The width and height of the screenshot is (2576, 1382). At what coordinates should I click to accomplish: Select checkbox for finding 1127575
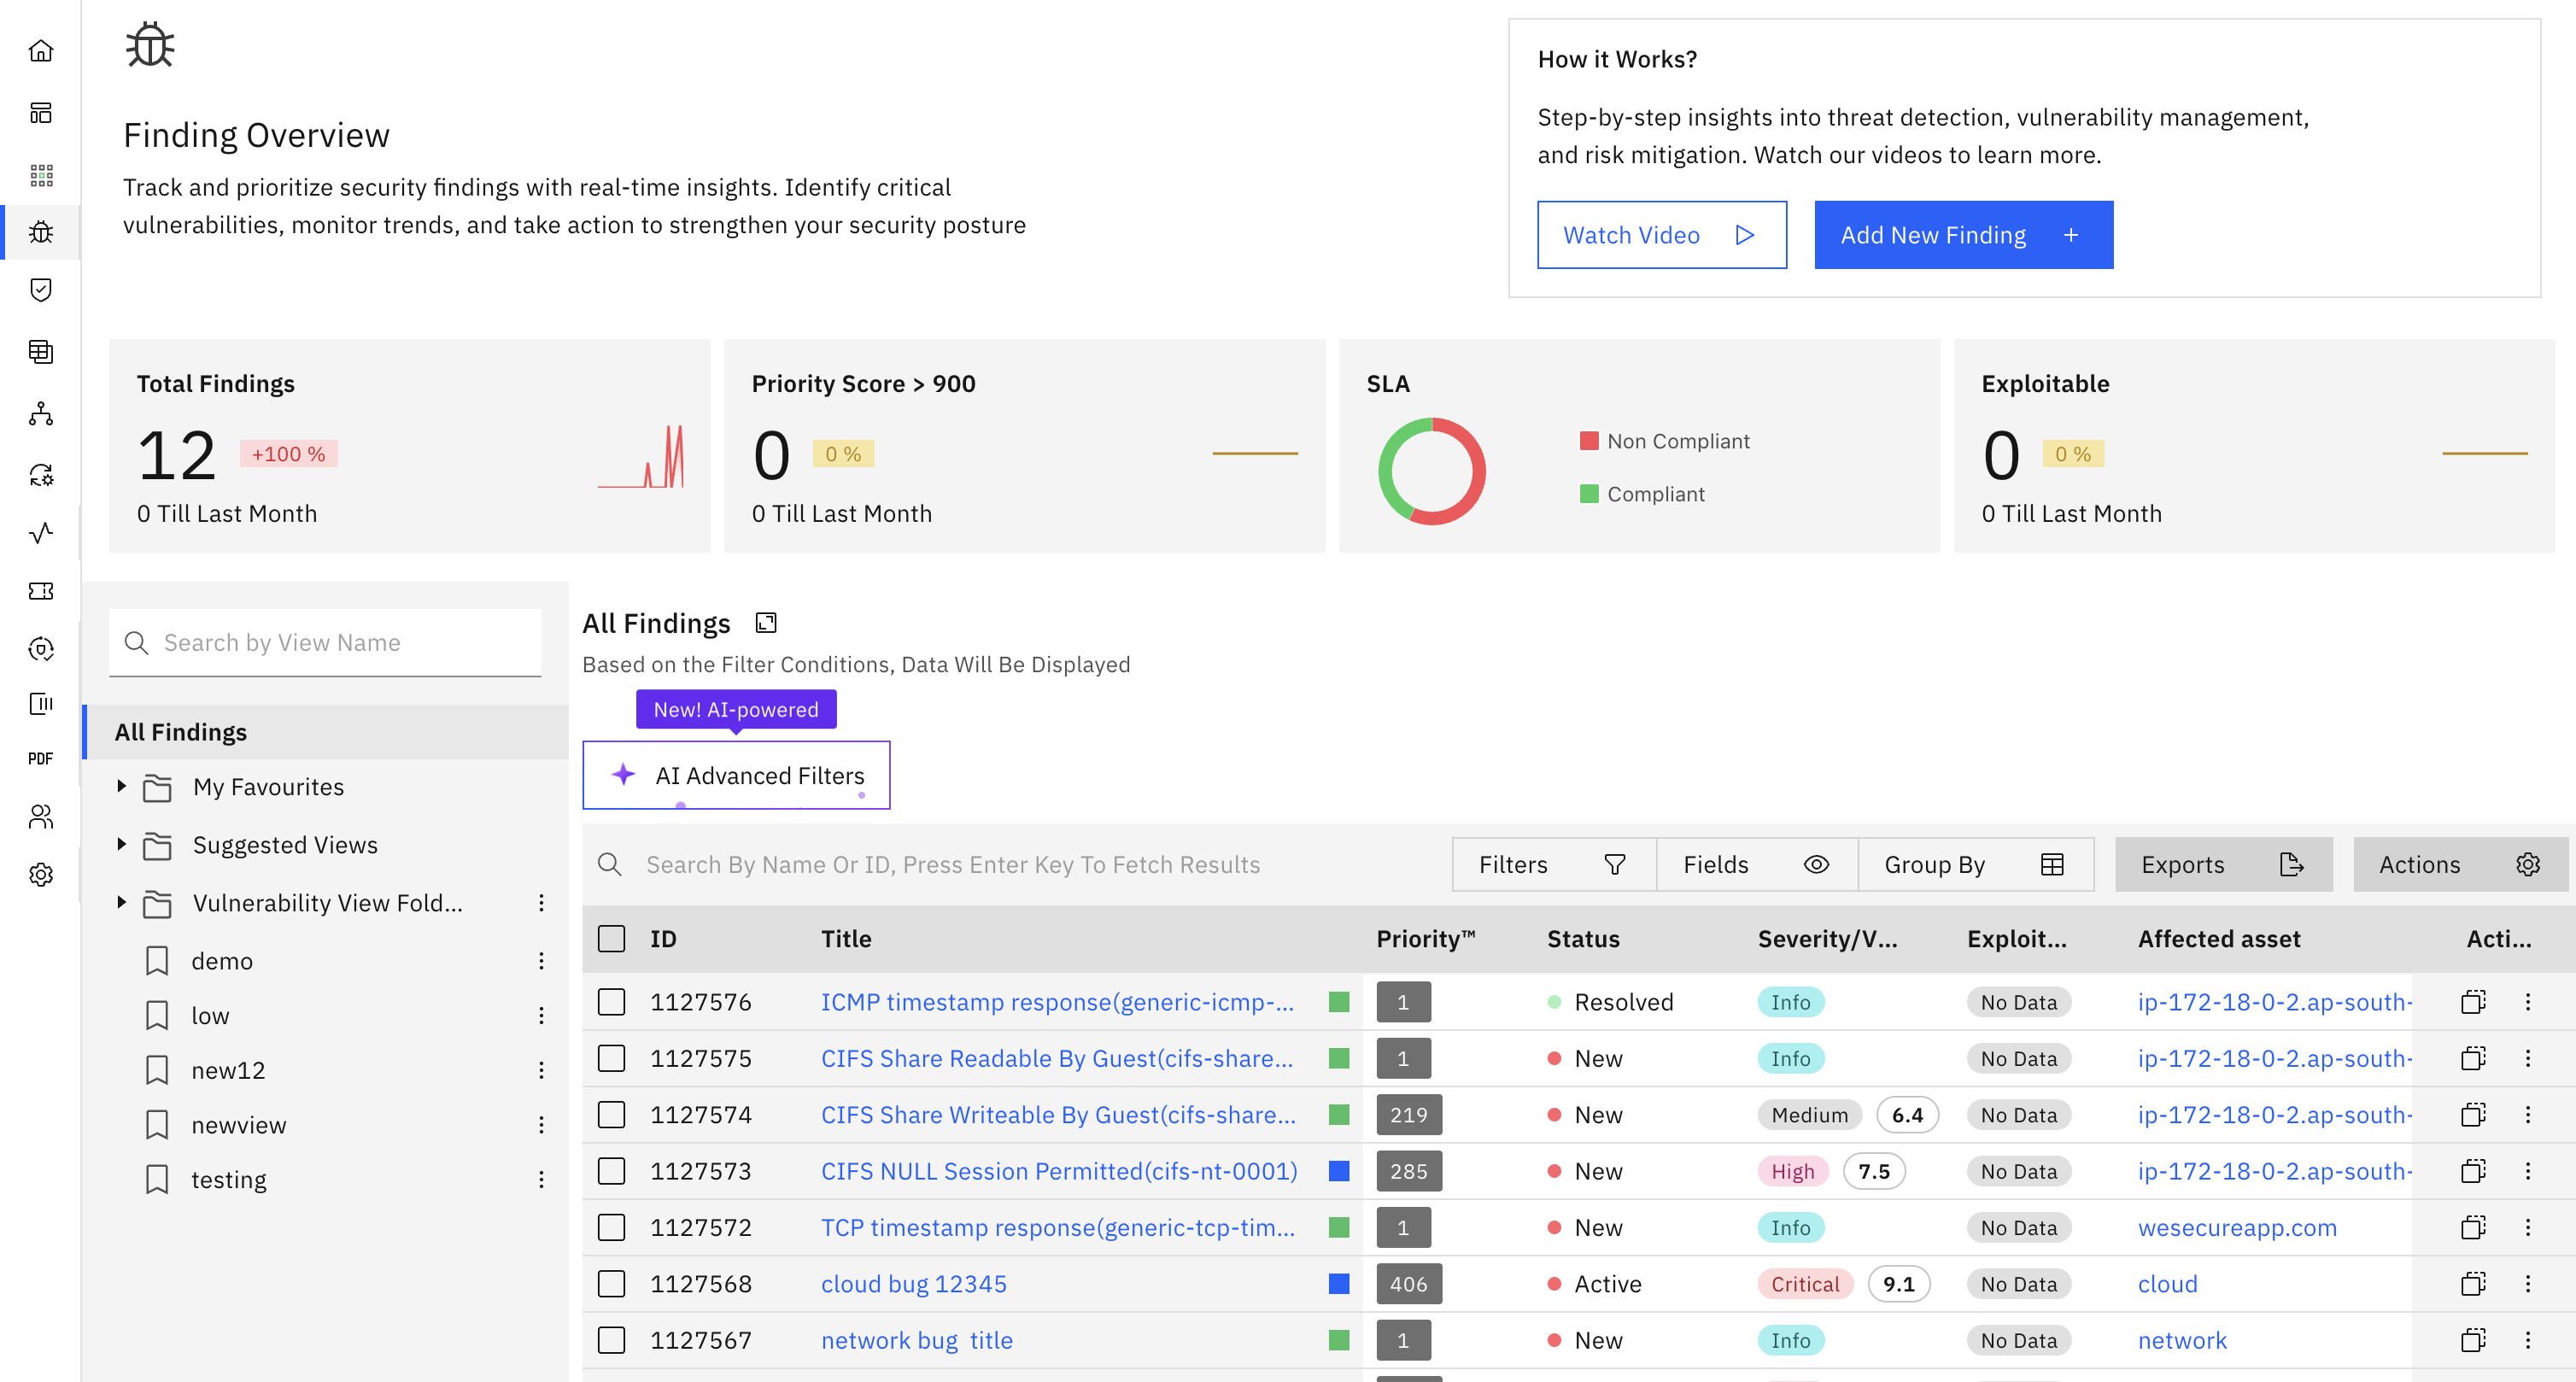(611, 1058)
